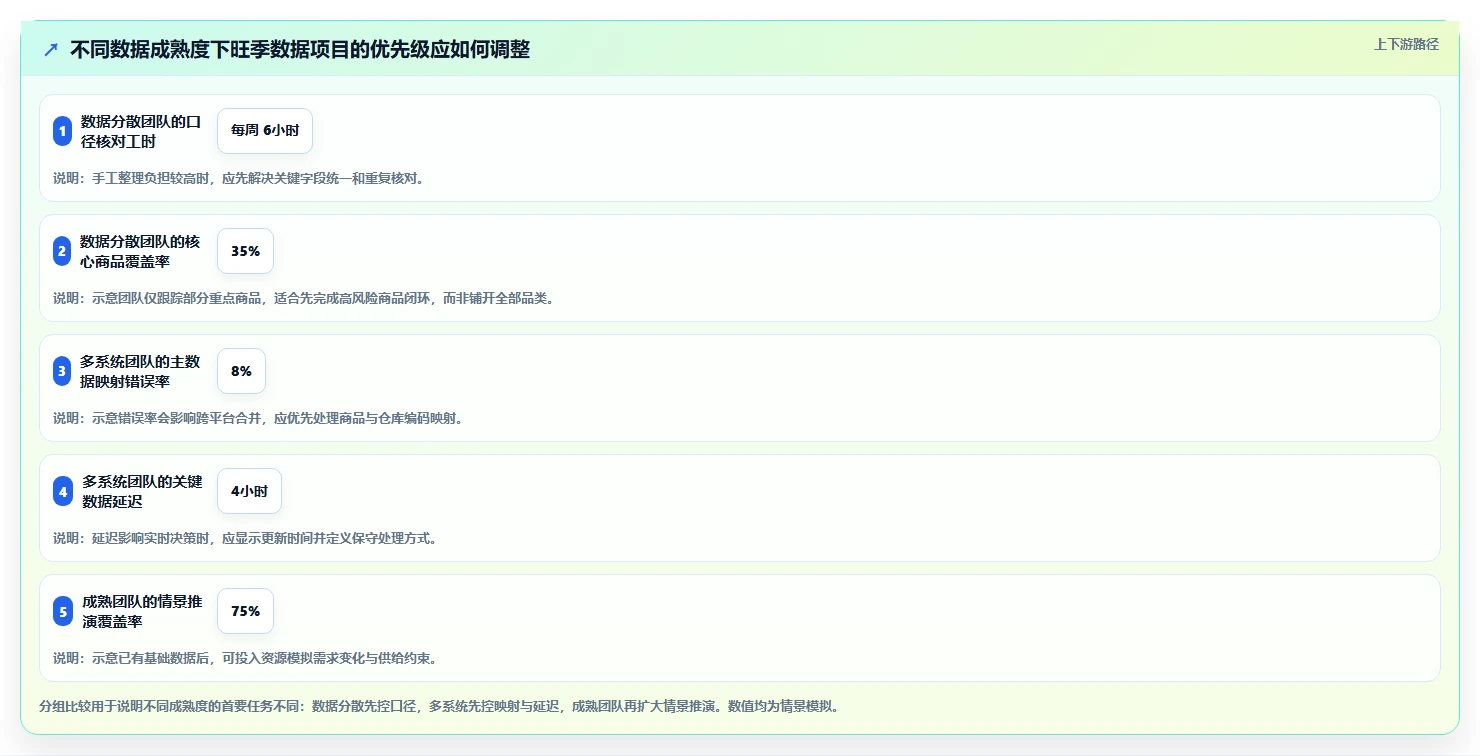This screenshot has width=1480, height=756.
Task: Click the number 1 badge
Action: tap(62, 131)
